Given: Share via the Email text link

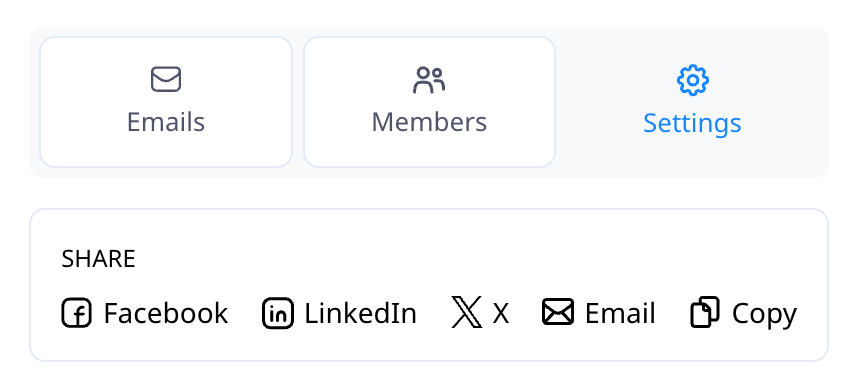Looking at the screenshot, I should pos(620,313).
